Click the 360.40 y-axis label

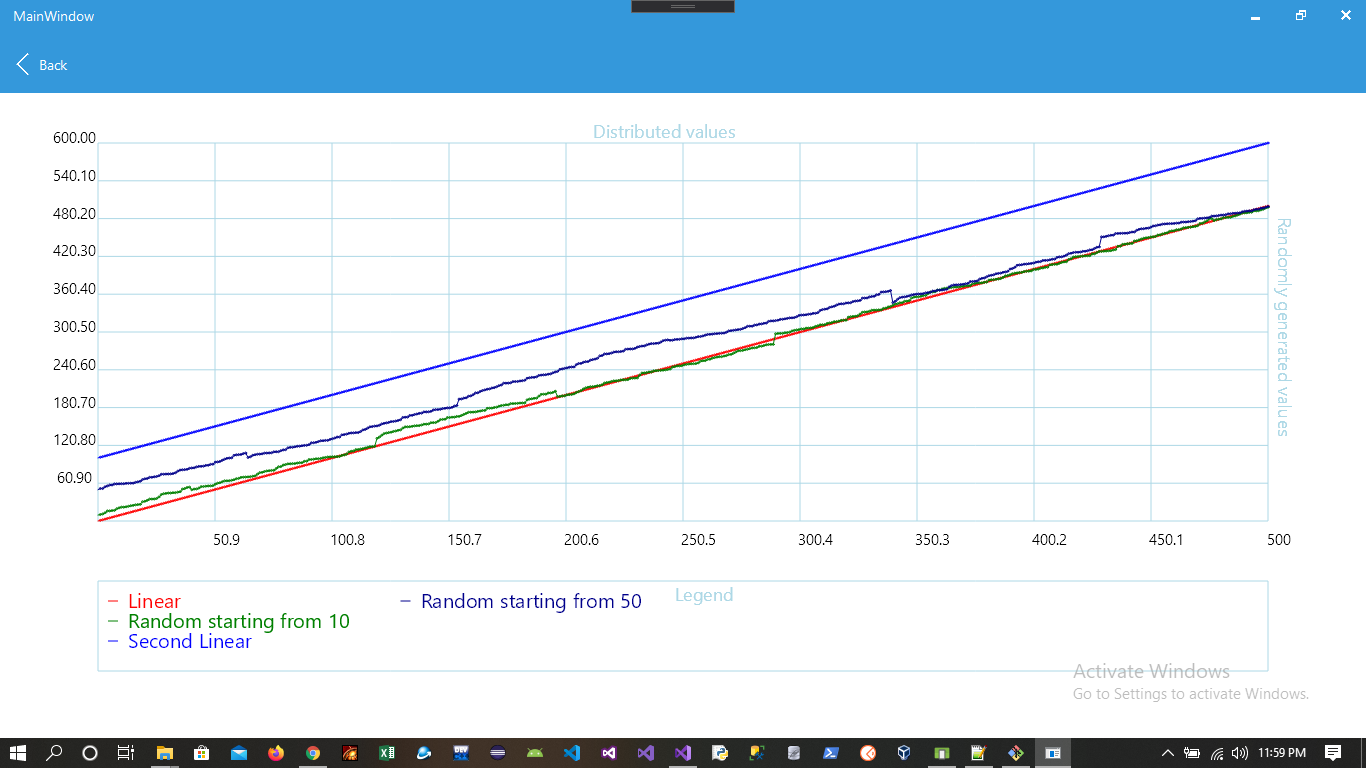(x=75, y=289)
